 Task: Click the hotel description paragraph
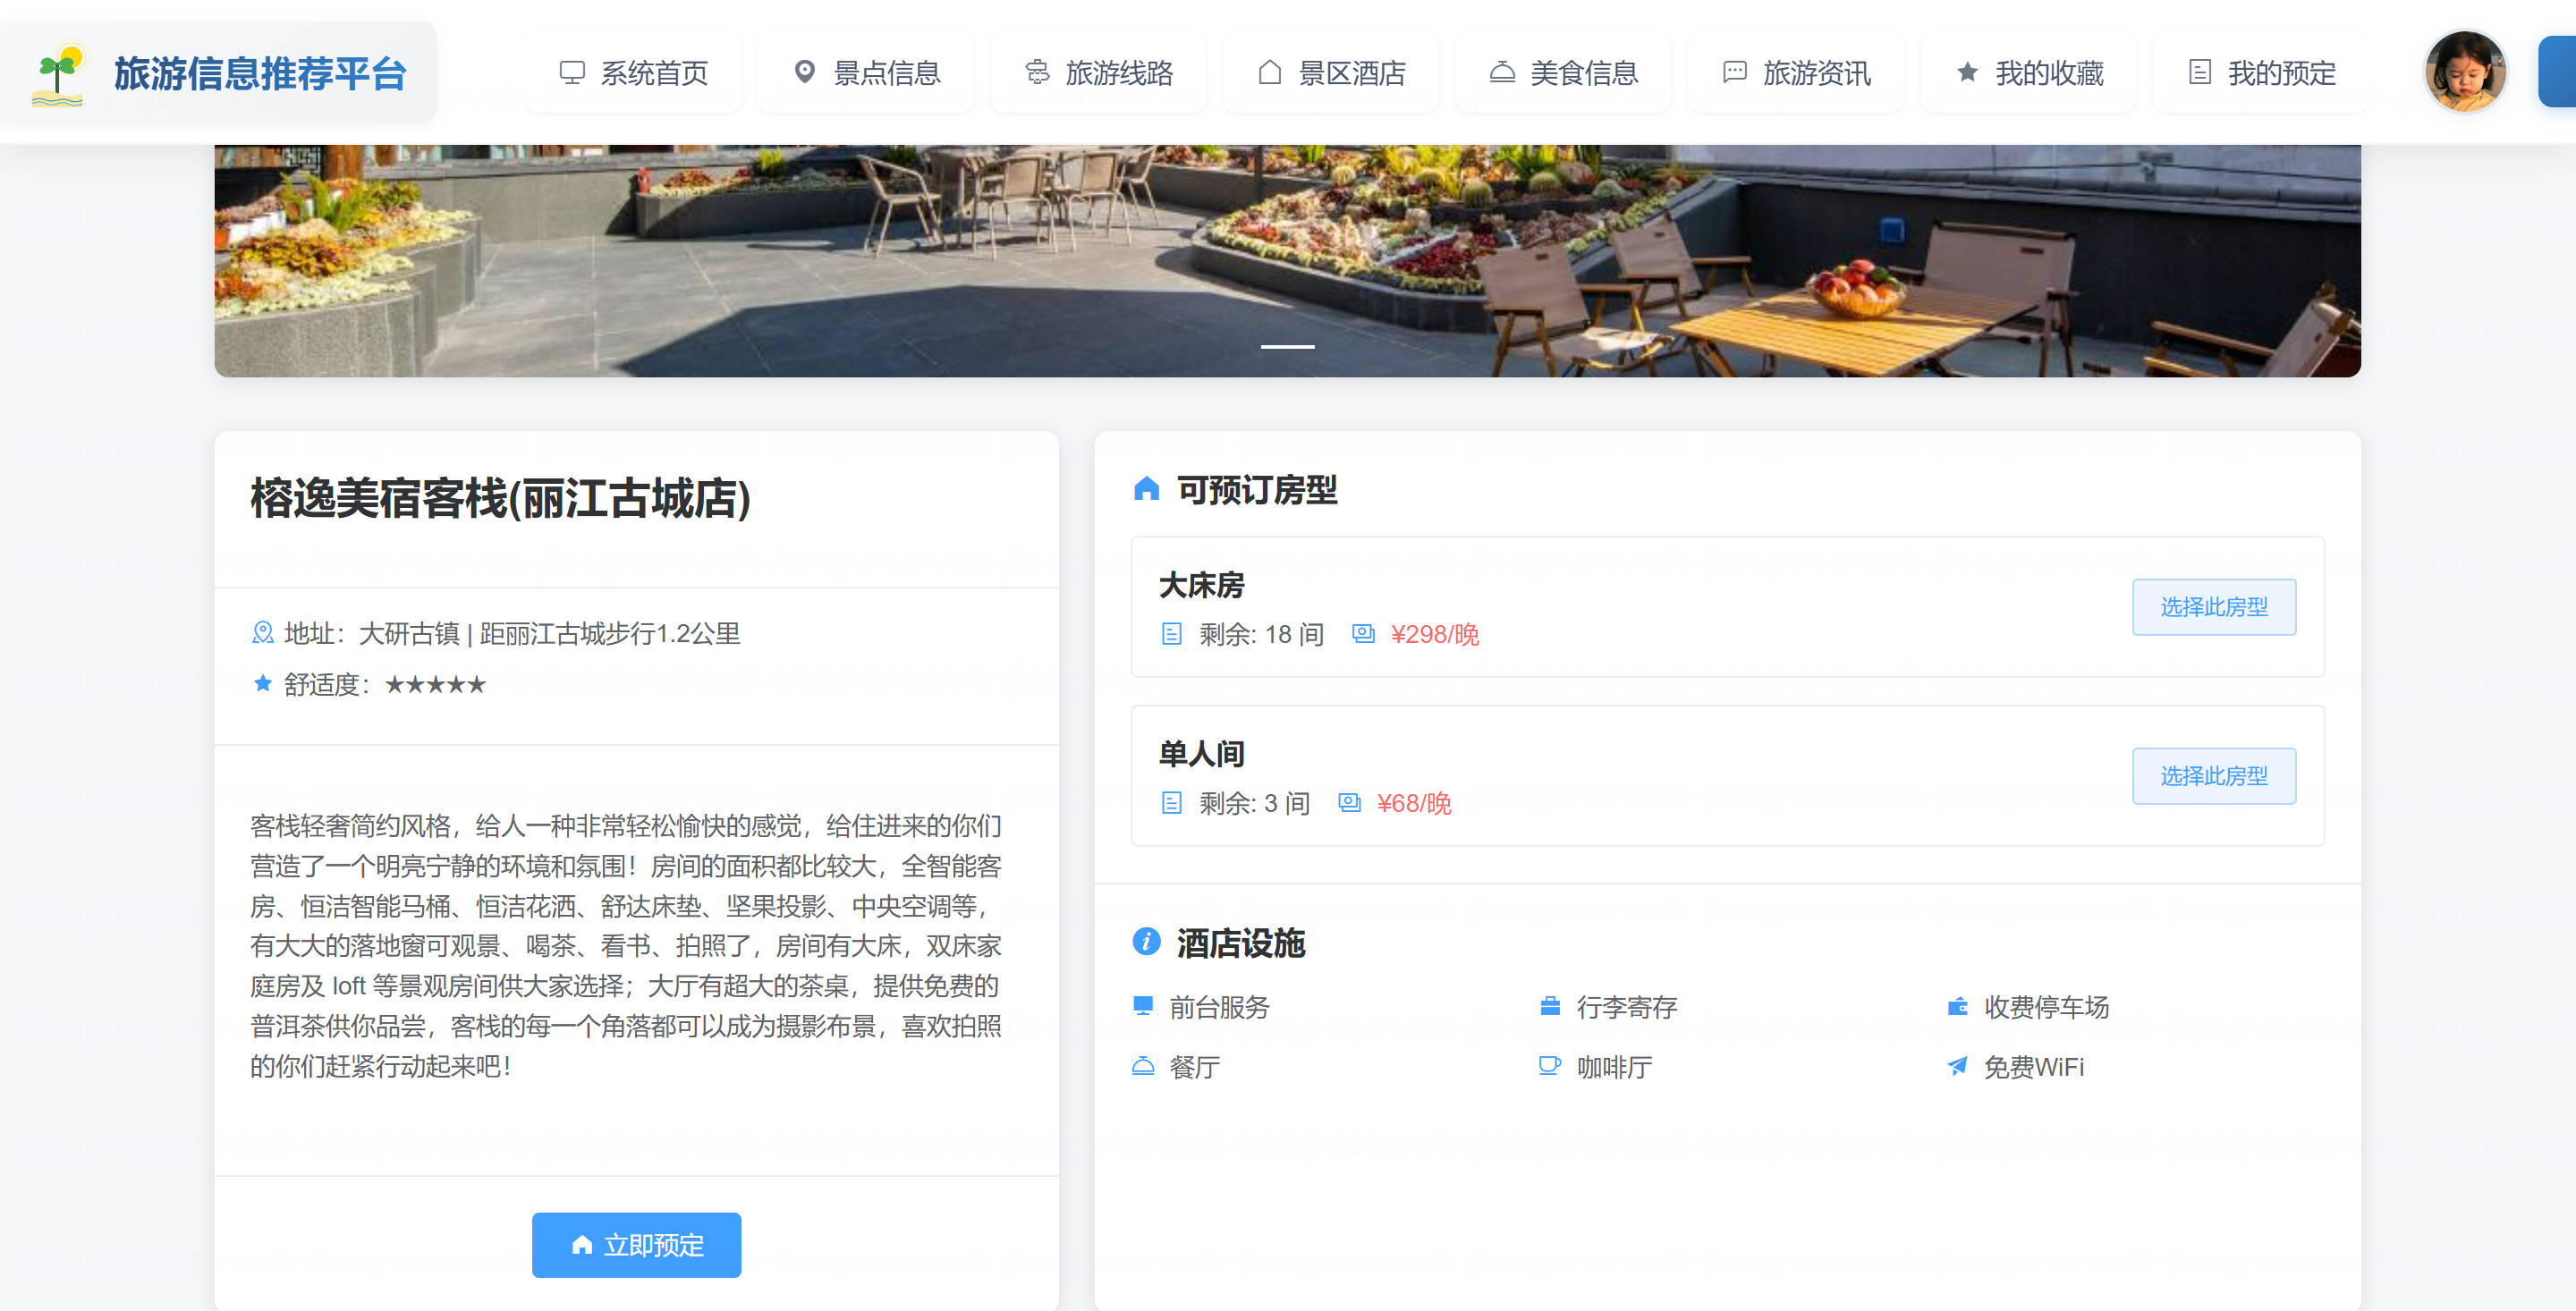626,946
